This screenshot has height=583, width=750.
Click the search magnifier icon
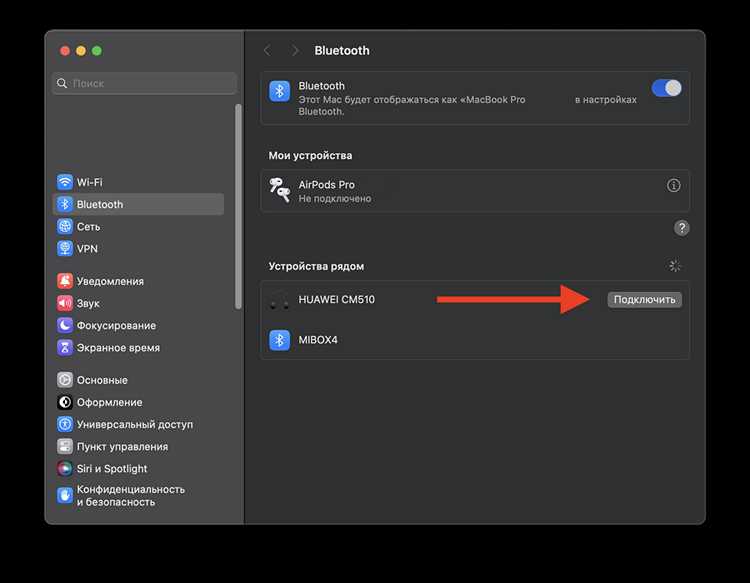(62, 83)
